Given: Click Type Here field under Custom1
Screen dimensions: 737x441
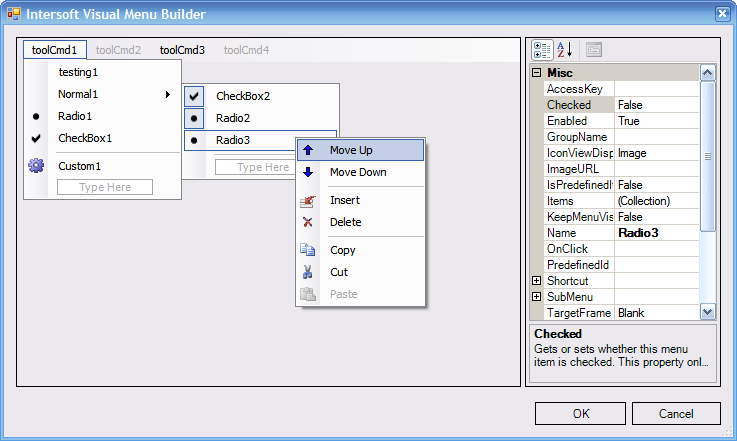Looking at the screenshot, I should pyautogui.click(x=105, y=187).
